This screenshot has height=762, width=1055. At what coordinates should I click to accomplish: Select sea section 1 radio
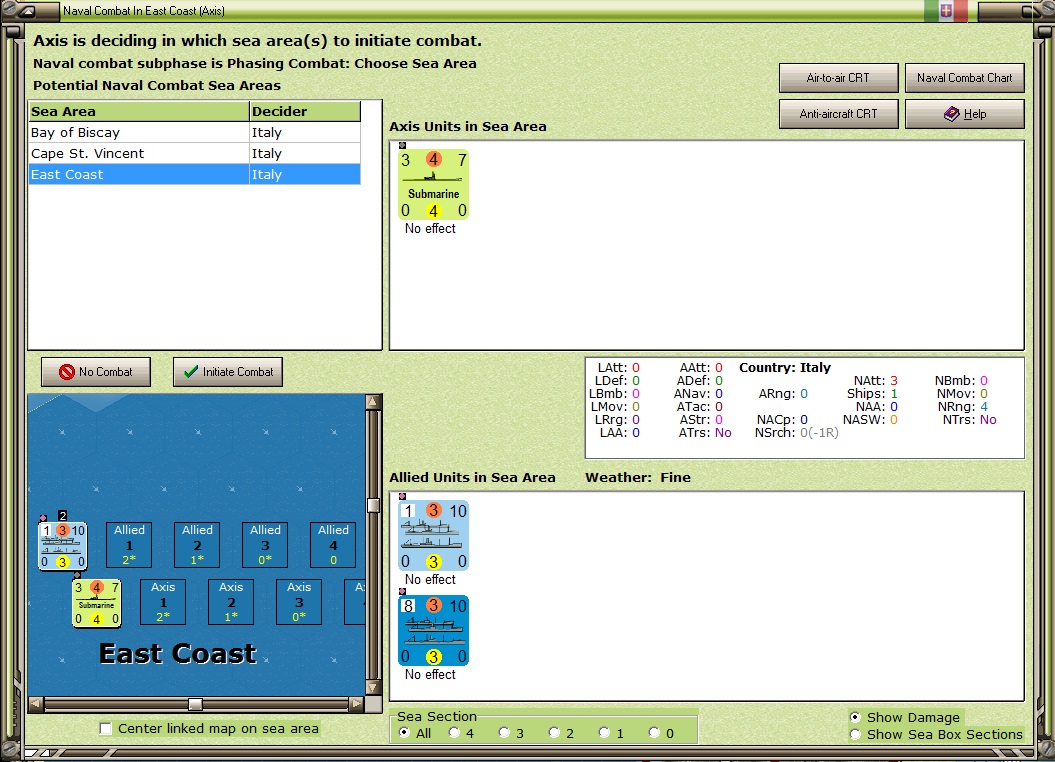[604, 732]
